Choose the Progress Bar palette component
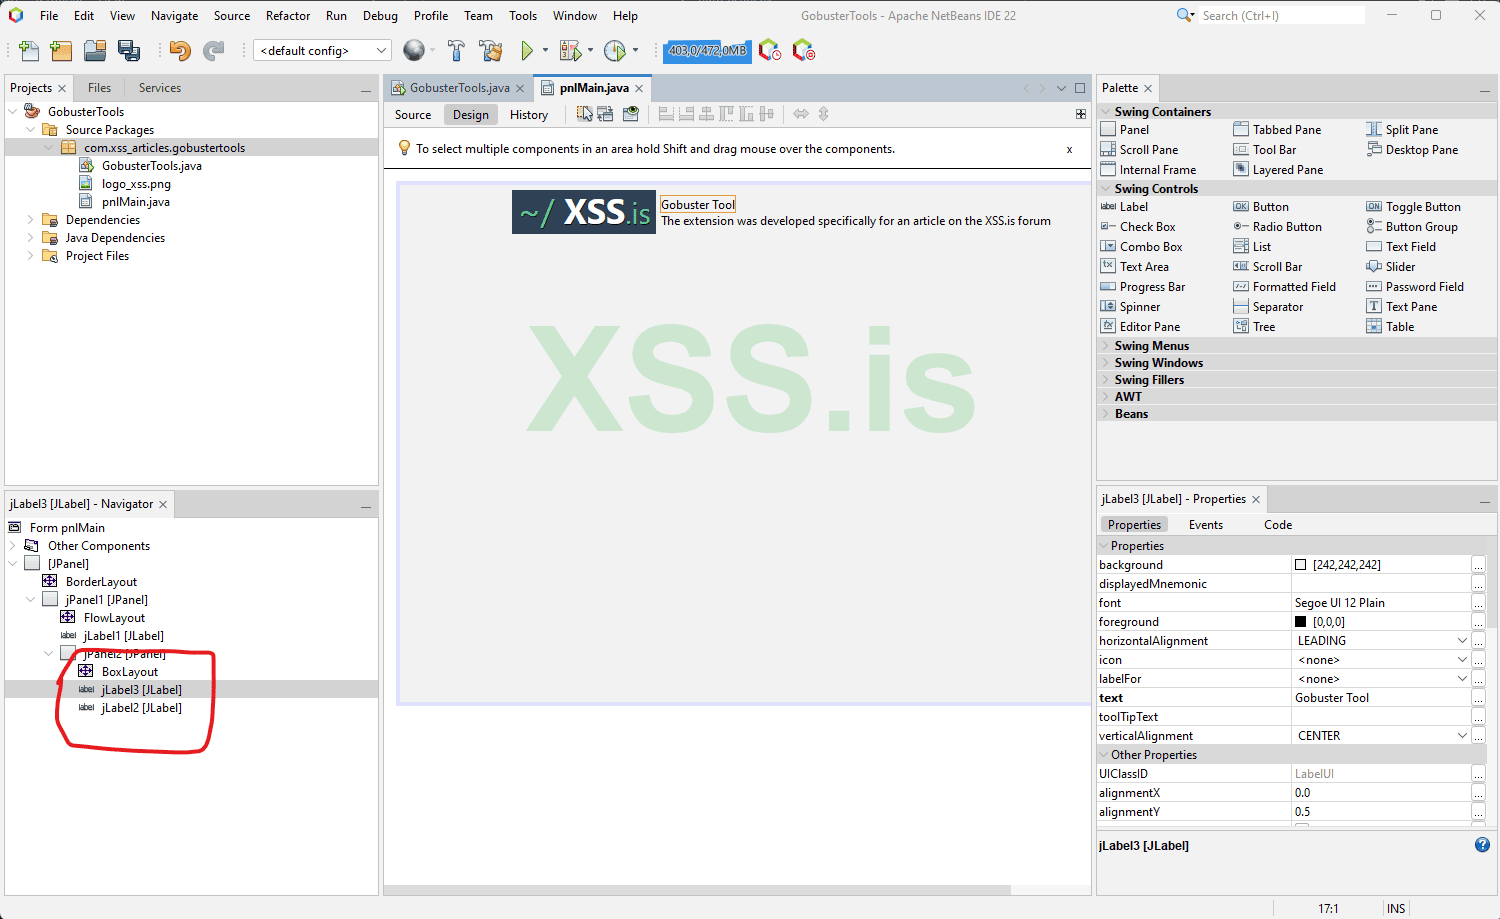Screen dimensions: 1500x919 (x=1143, y=287)
